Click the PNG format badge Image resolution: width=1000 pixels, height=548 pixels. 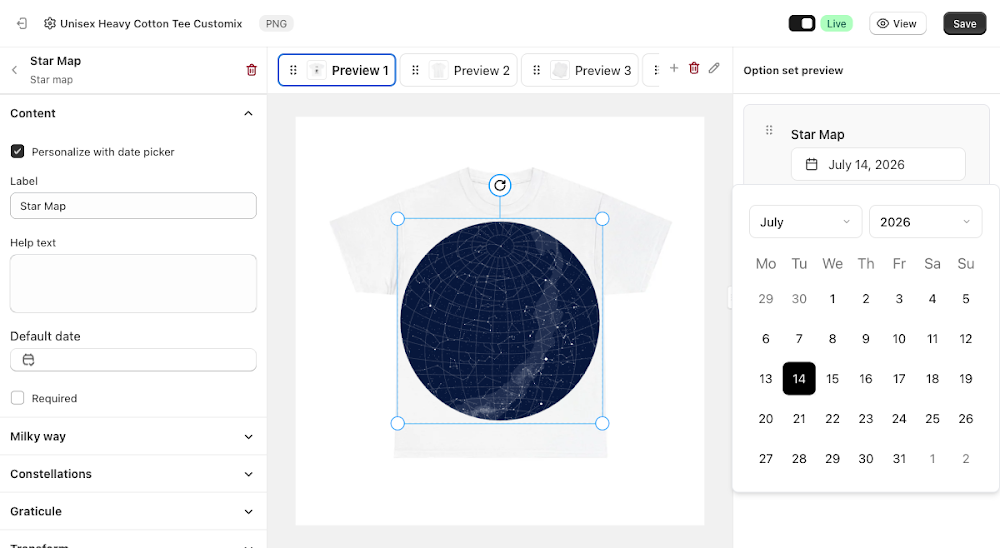tap(276, 24)
